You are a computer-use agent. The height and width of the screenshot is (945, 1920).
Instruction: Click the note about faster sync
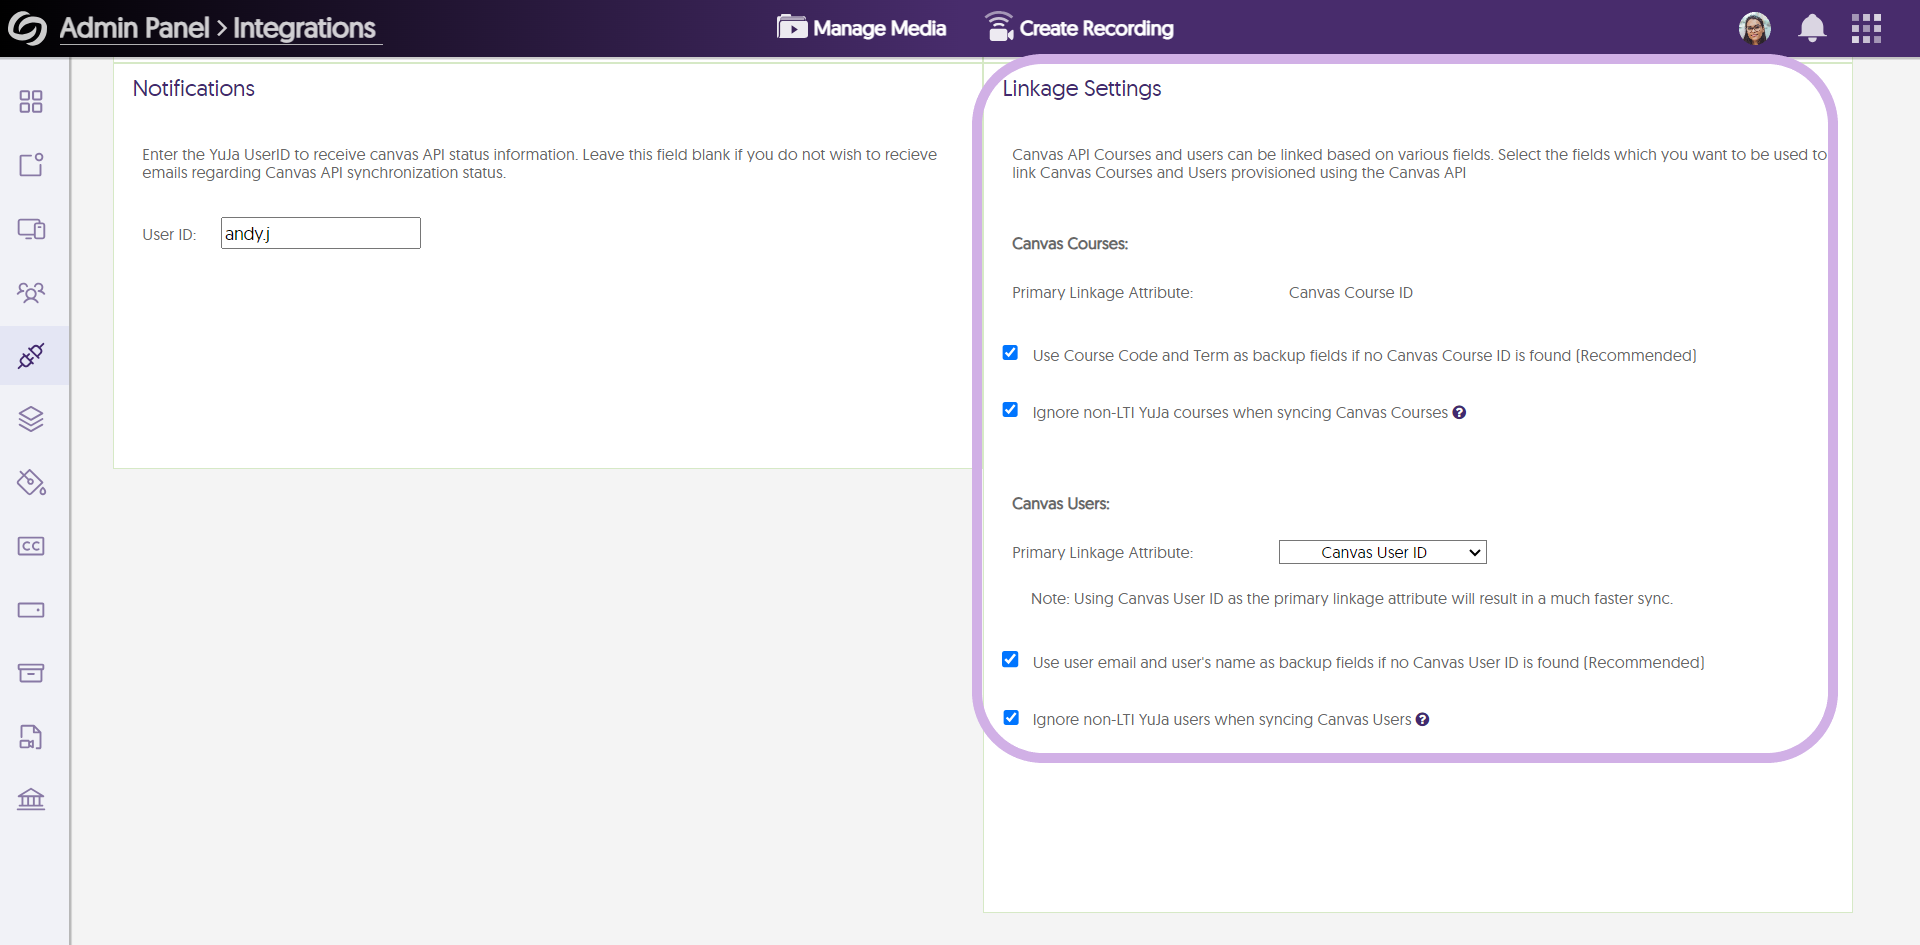point(1352,599)
